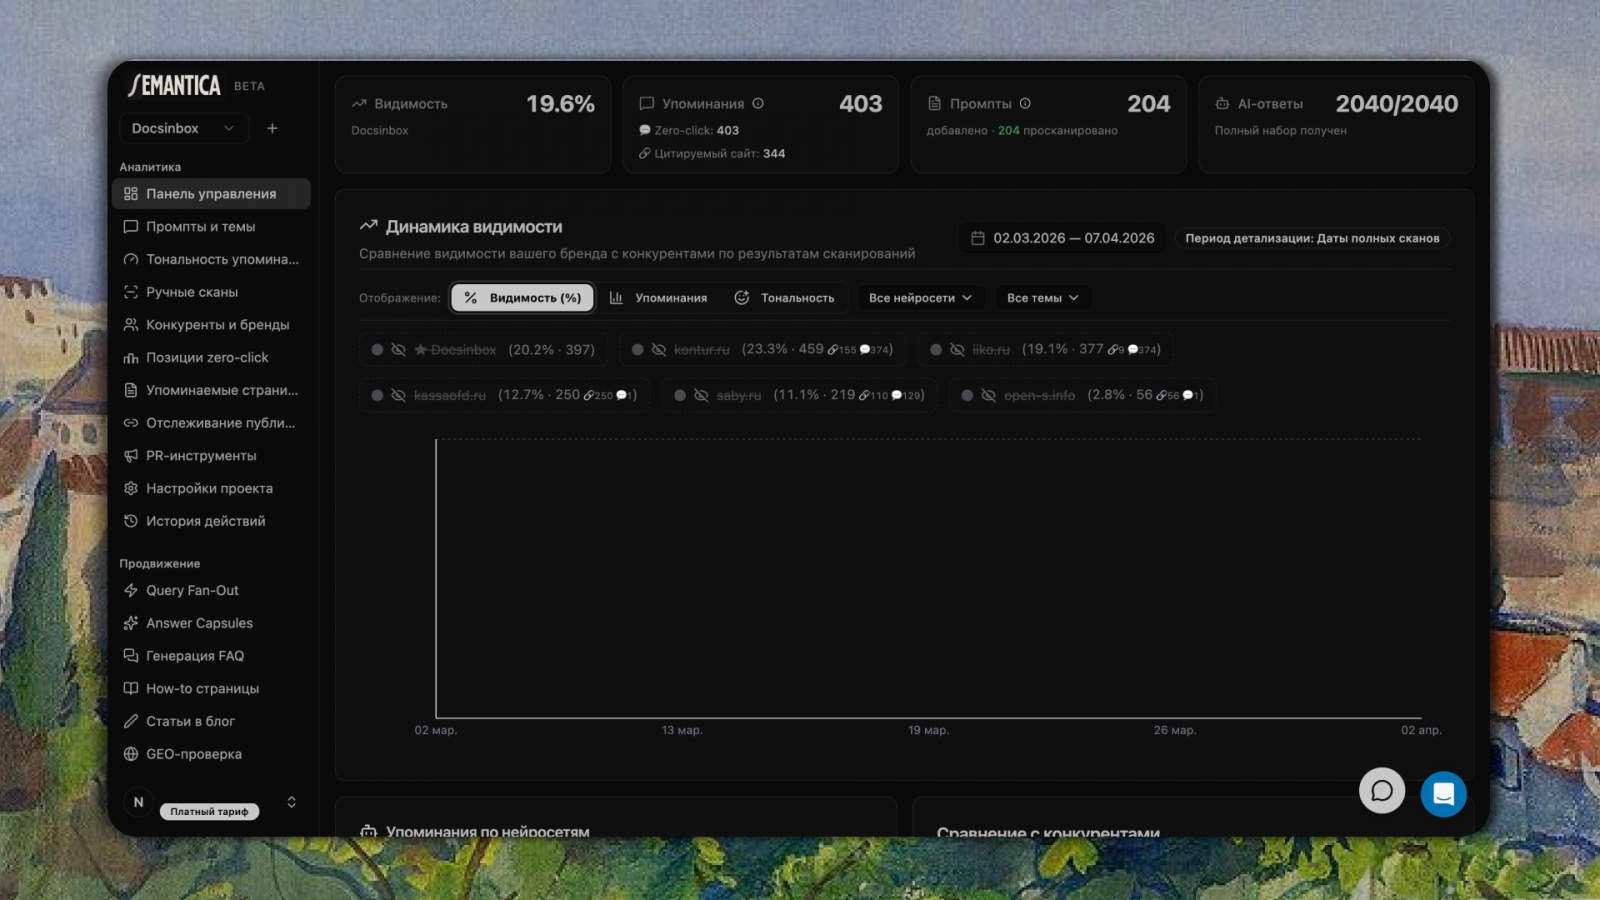The width and height of the screenshot is (1600, 900).
Task: Show the Docsinbox series on chart
Action: 398,350
